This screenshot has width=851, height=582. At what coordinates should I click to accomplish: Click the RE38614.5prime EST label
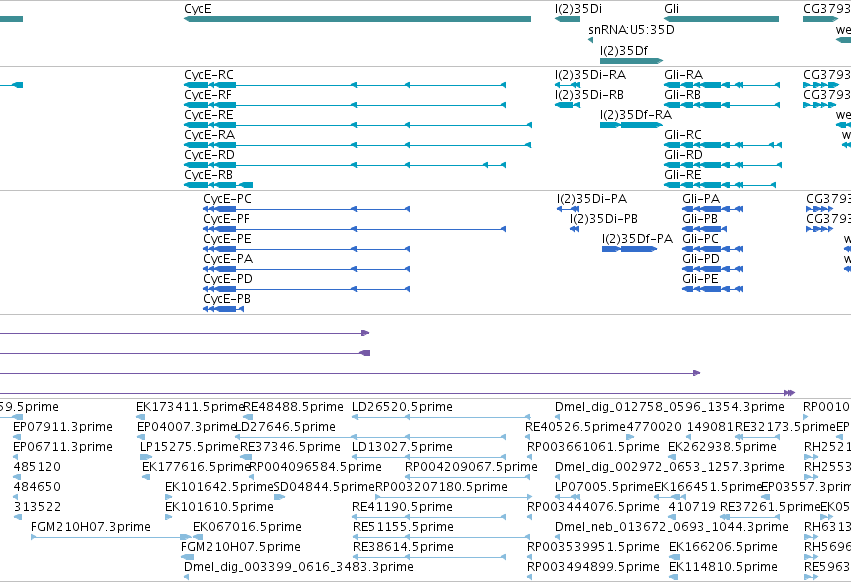[403, 548]
